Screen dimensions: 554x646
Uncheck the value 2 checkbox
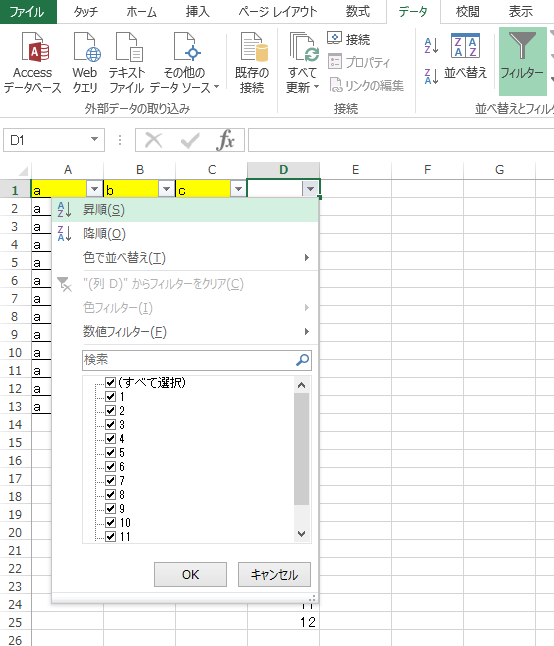point(110,410)
